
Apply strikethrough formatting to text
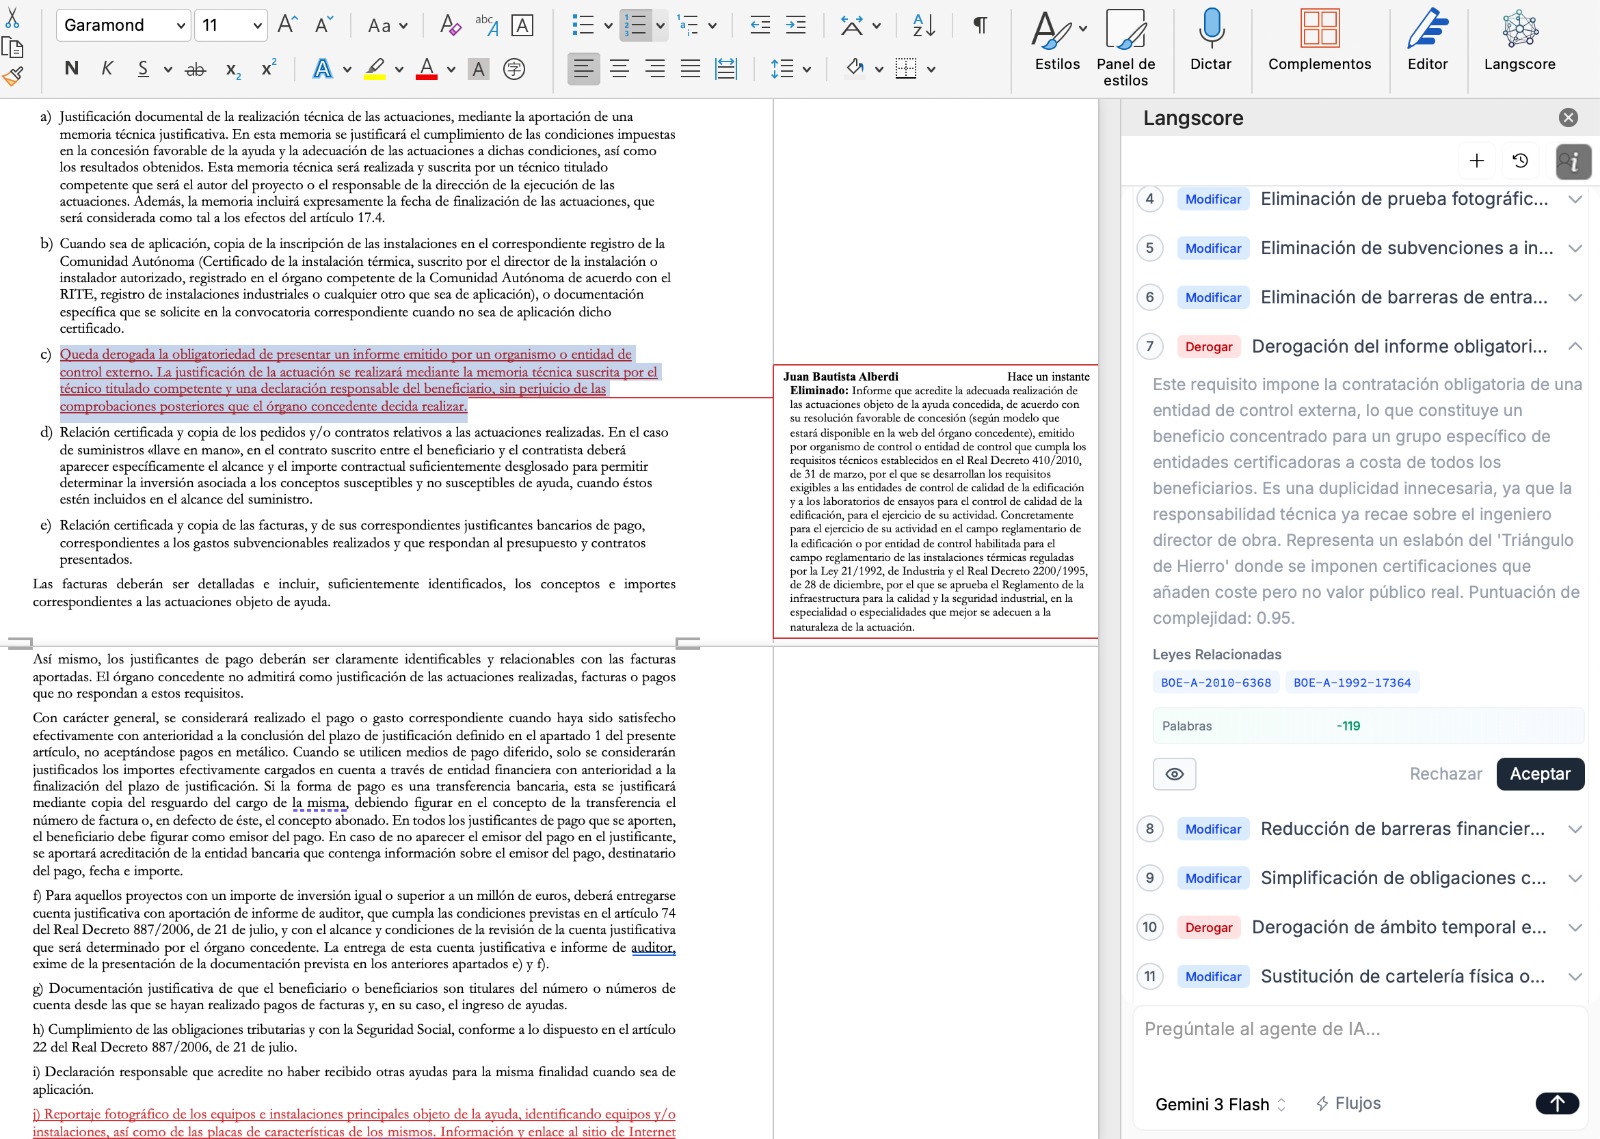[x=195, y=69]
